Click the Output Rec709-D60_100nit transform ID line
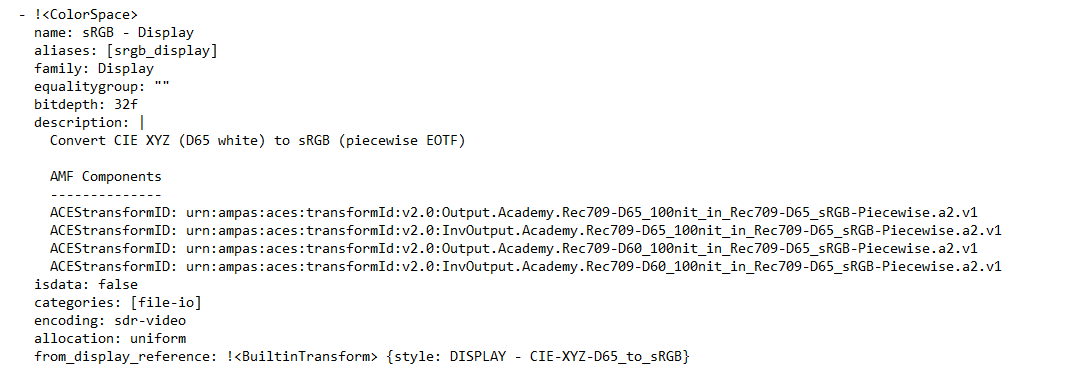This screenshot has height=380, width=1068. click(x=514, y=248)
